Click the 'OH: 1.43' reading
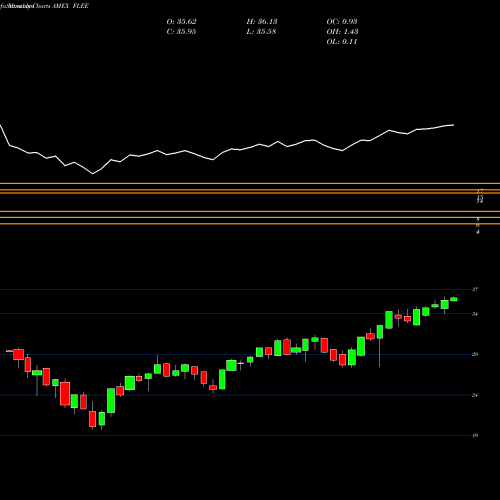Viewport: 500px width, 500px height. tap(342, 32)
